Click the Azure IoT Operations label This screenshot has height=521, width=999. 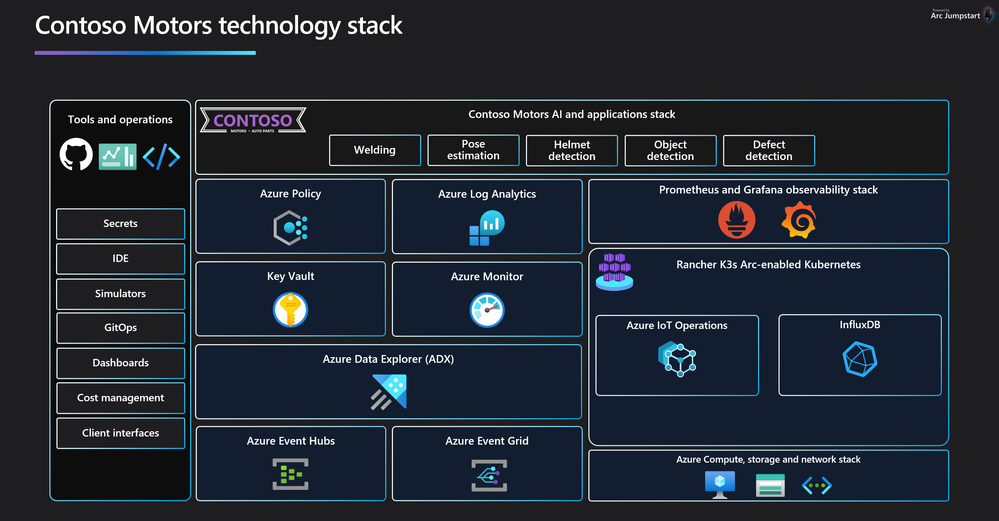coord(677,325)
